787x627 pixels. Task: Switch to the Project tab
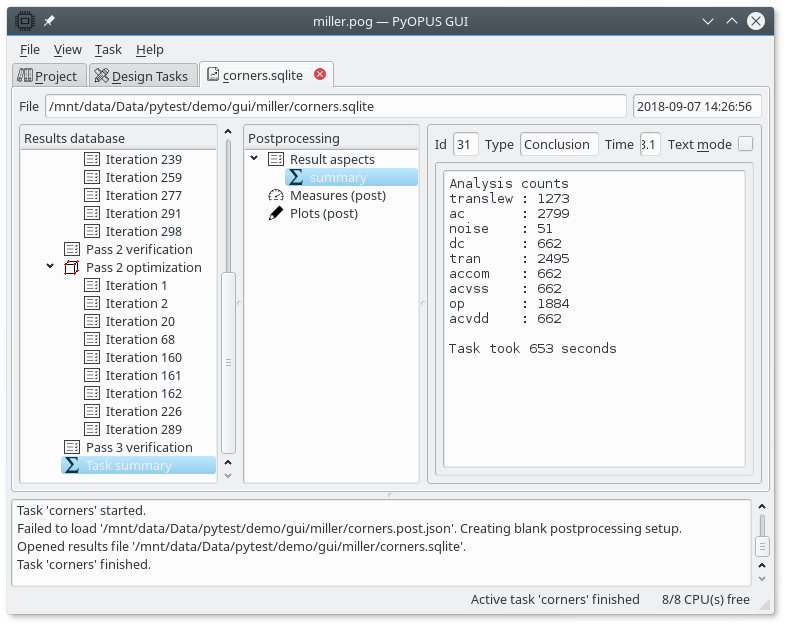click(x=47, y=76)
